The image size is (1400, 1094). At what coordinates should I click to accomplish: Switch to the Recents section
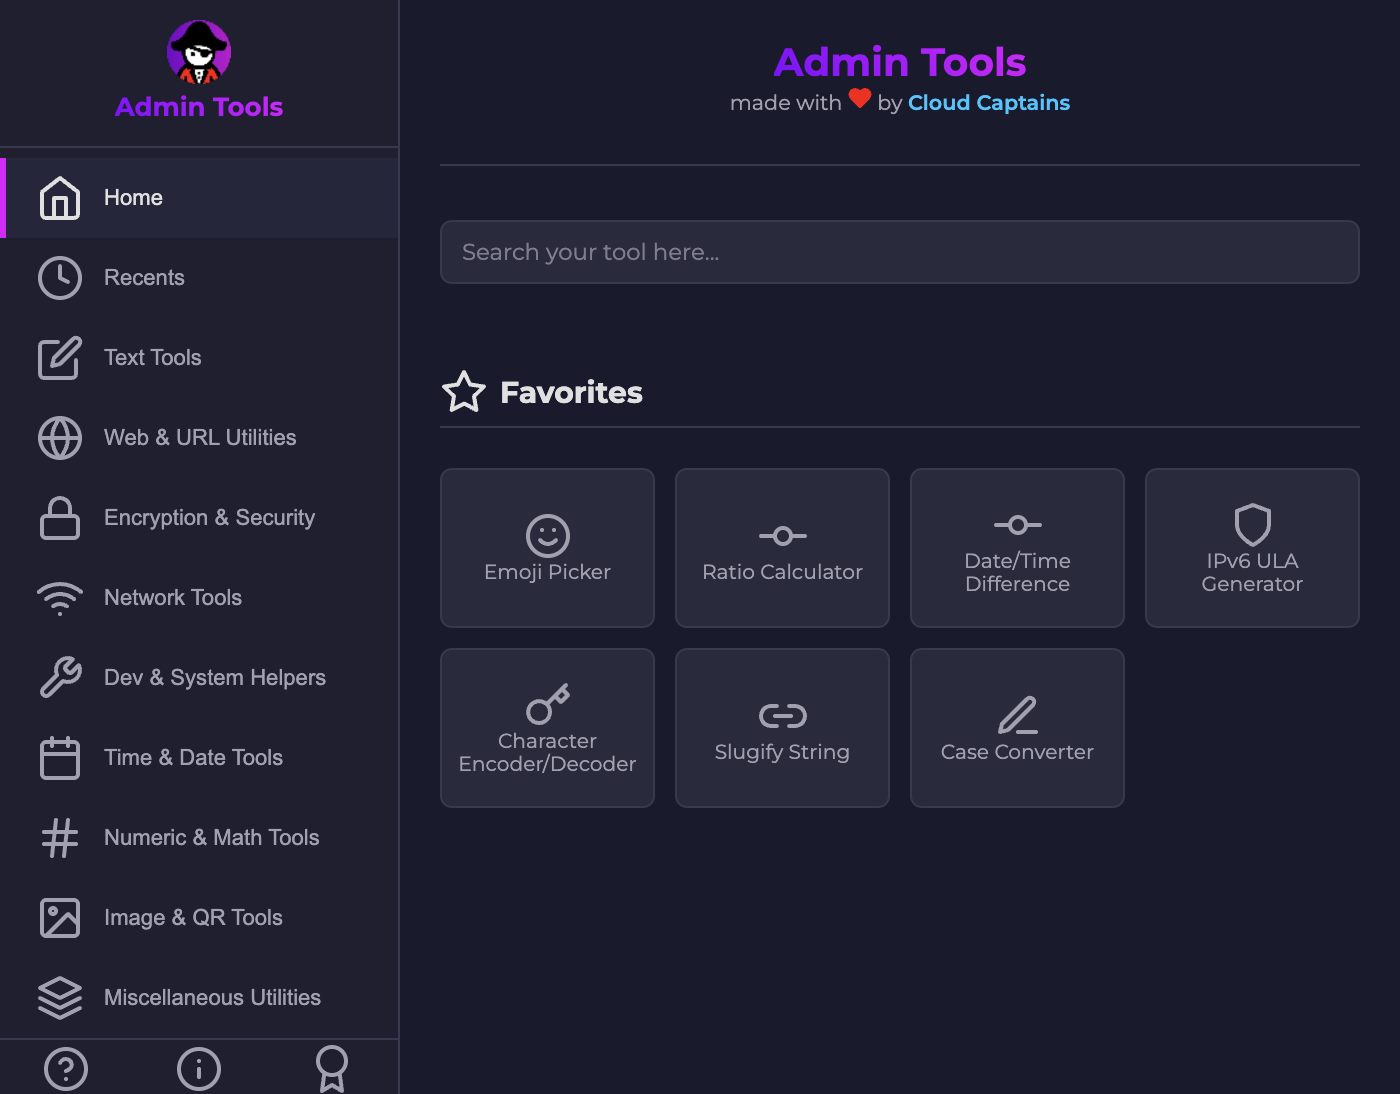pos(144,278)
